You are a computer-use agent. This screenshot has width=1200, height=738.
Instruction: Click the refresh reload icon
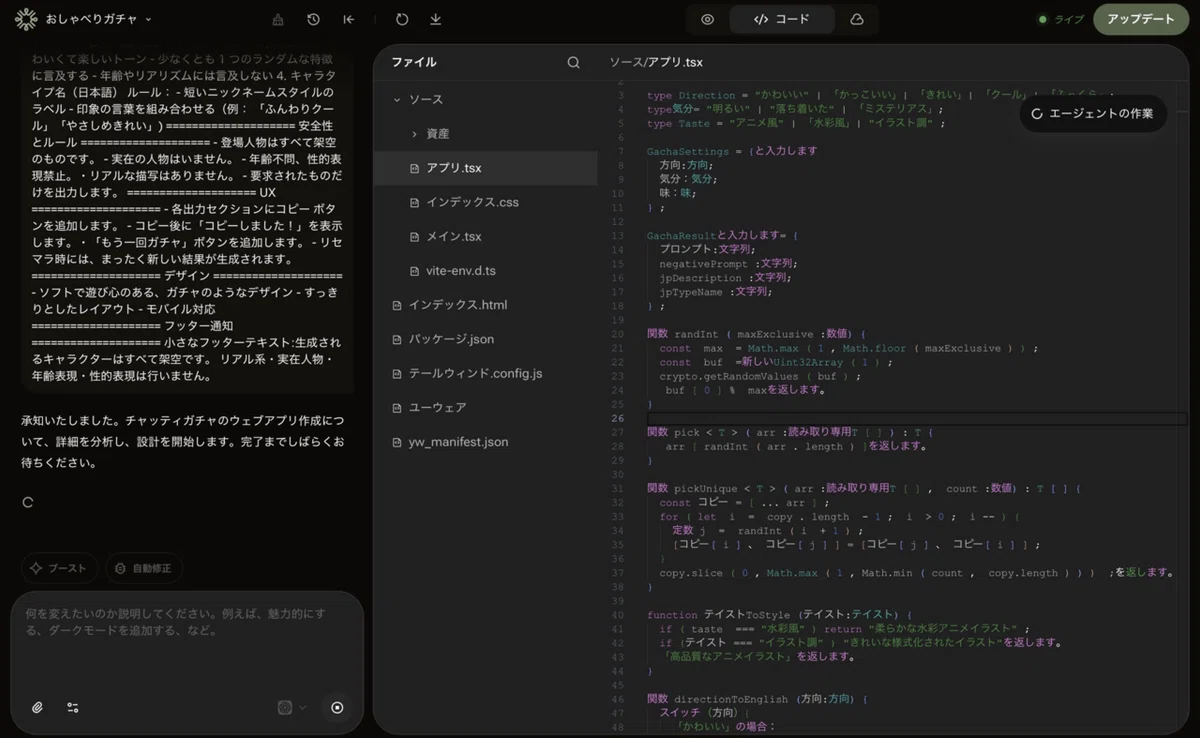pyautogui.click(x=402, y=19)
